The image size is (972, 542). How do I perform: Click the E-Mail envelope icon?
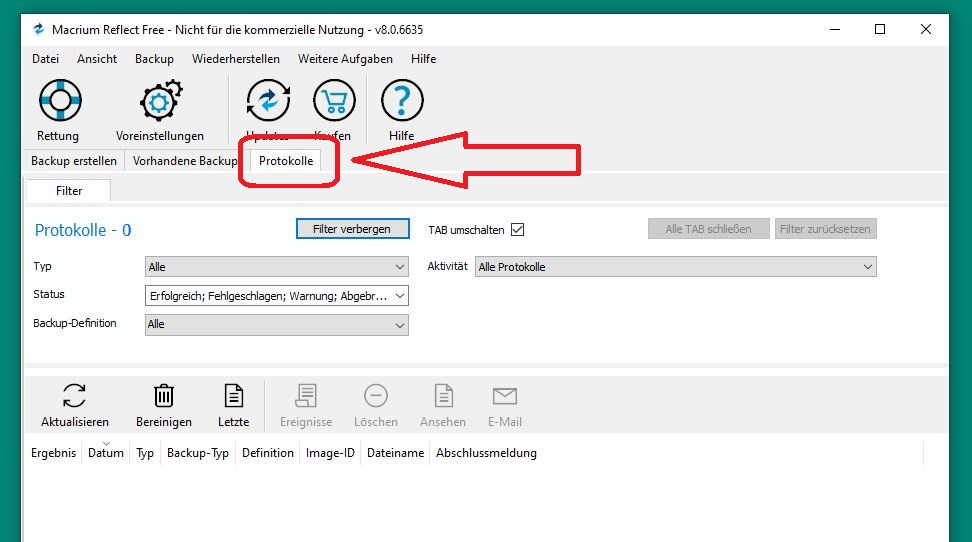[505, 396]
